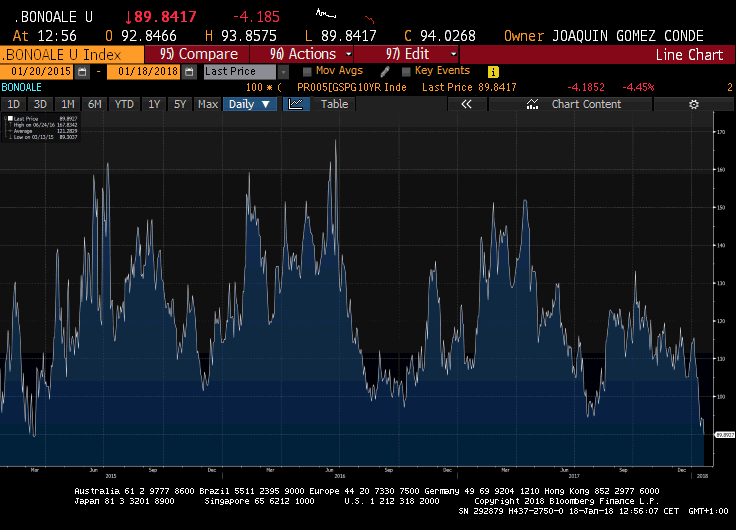Screen dimensions: 736x530
Task: Select the YTD range tab
Action: (124, 104)
